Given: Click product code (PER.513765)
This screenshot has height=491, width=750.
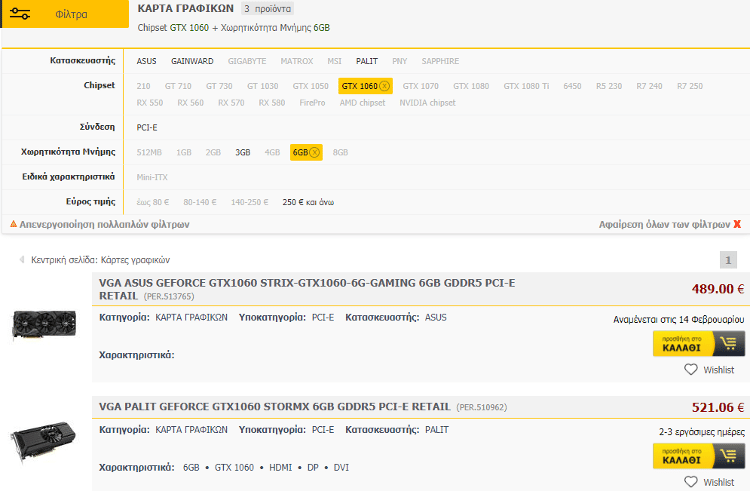Looking at the screenshot, I should (169, 296).
